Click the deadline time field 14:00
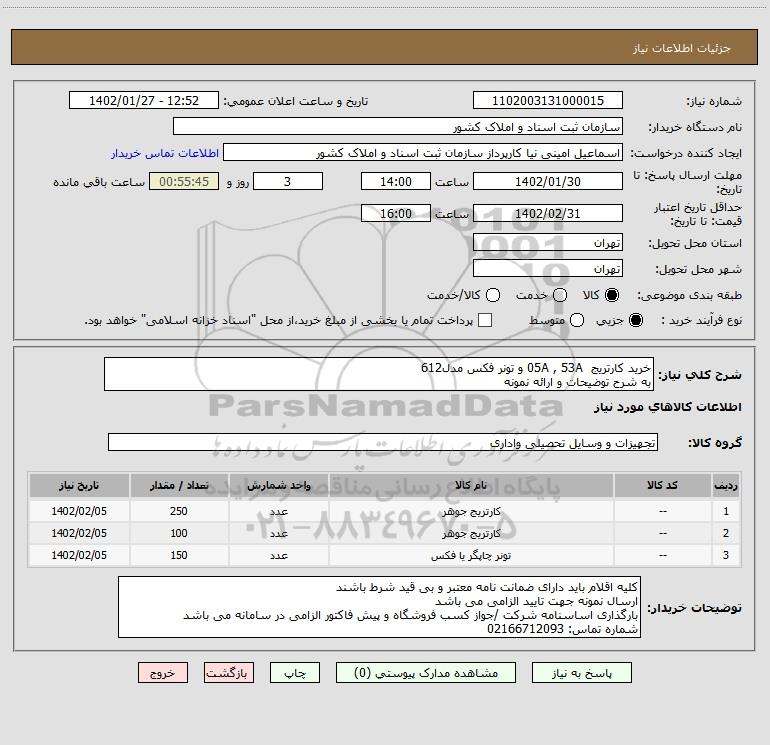 coord(396,181)
